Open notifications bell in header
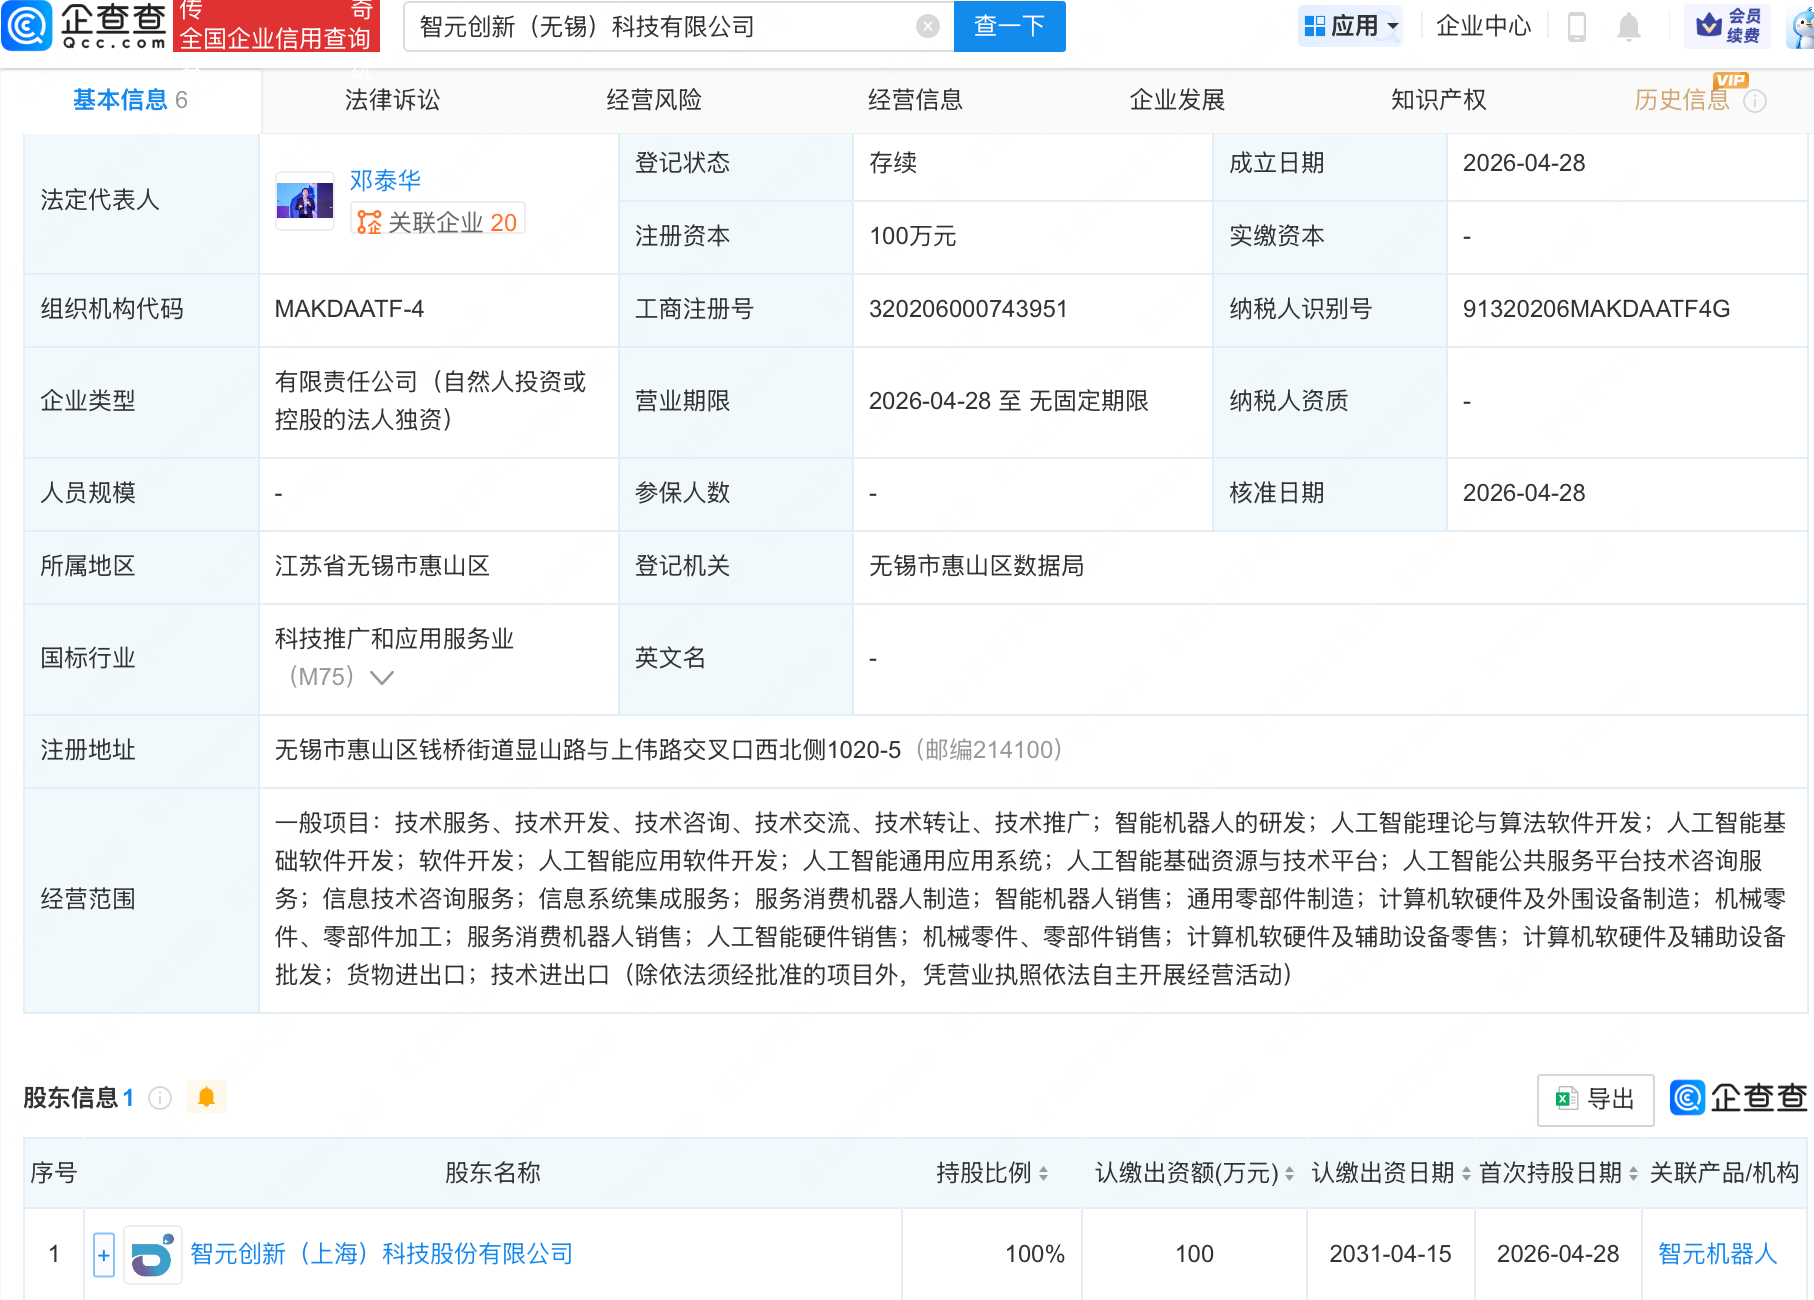Viewport: 1814px width, 1300px height. pyautogui.click(x=1628, y=27)
